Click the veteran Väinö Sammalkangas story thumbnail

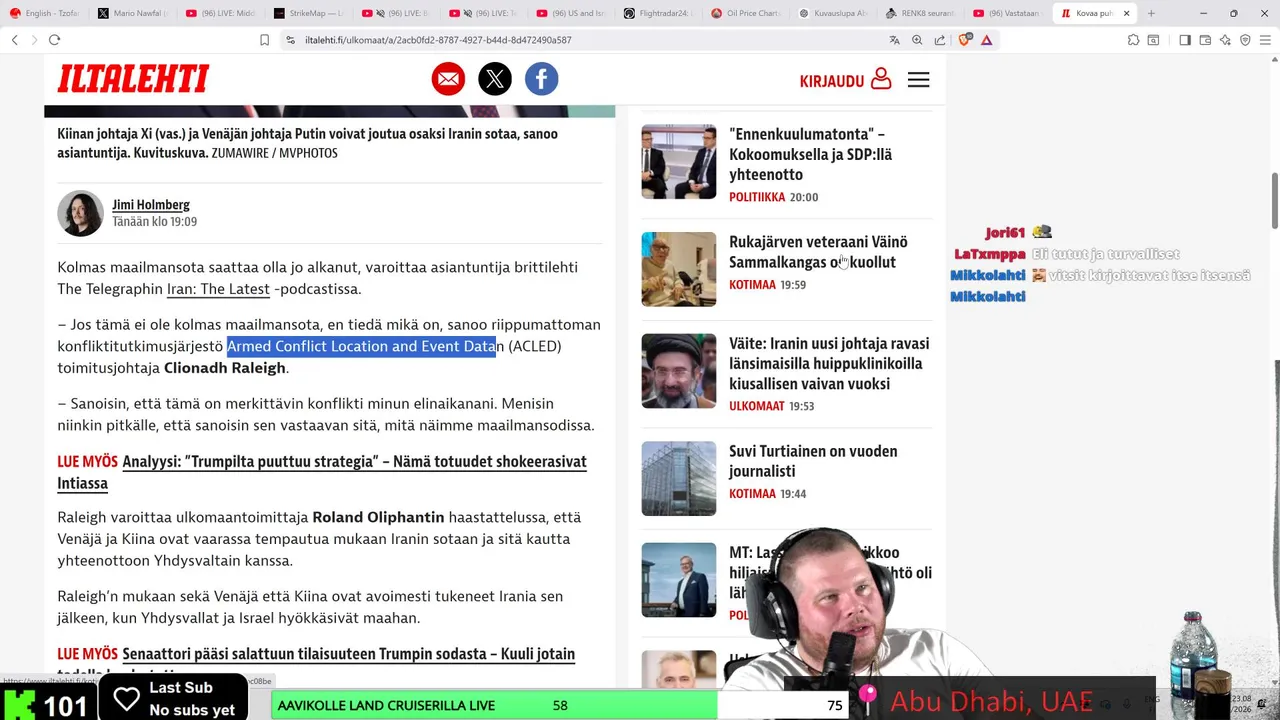(679, 269)
